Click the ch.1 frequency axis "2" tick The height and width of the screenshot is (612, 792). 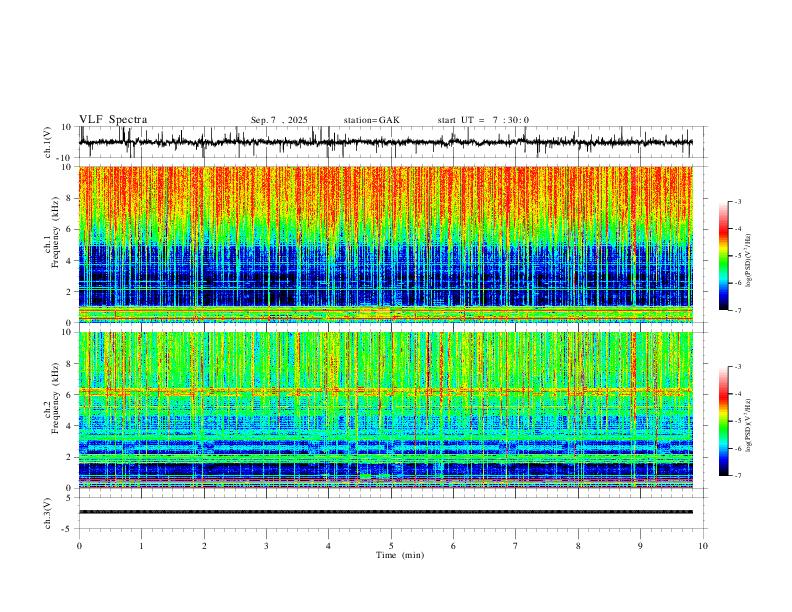coord(70,291)
